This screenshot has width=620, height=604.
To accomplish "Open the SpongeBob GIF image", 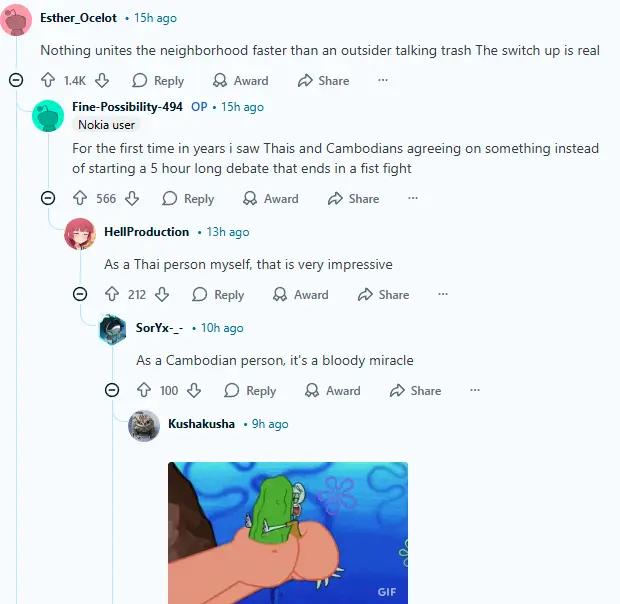I will pos(288,532).
